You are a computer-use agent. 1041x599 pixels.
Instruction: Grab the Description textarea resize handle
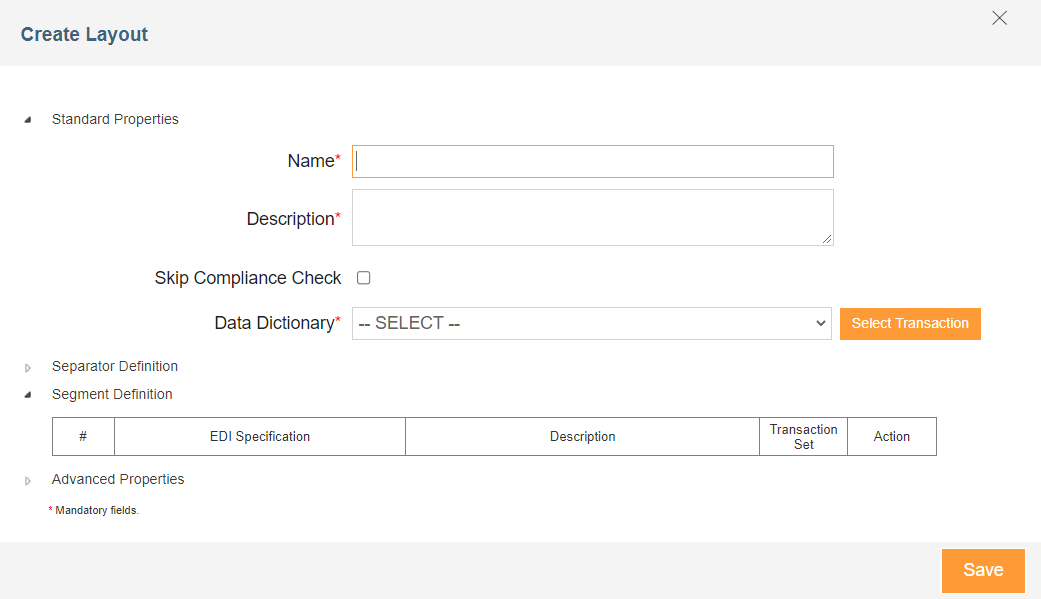tap(827, 239)
